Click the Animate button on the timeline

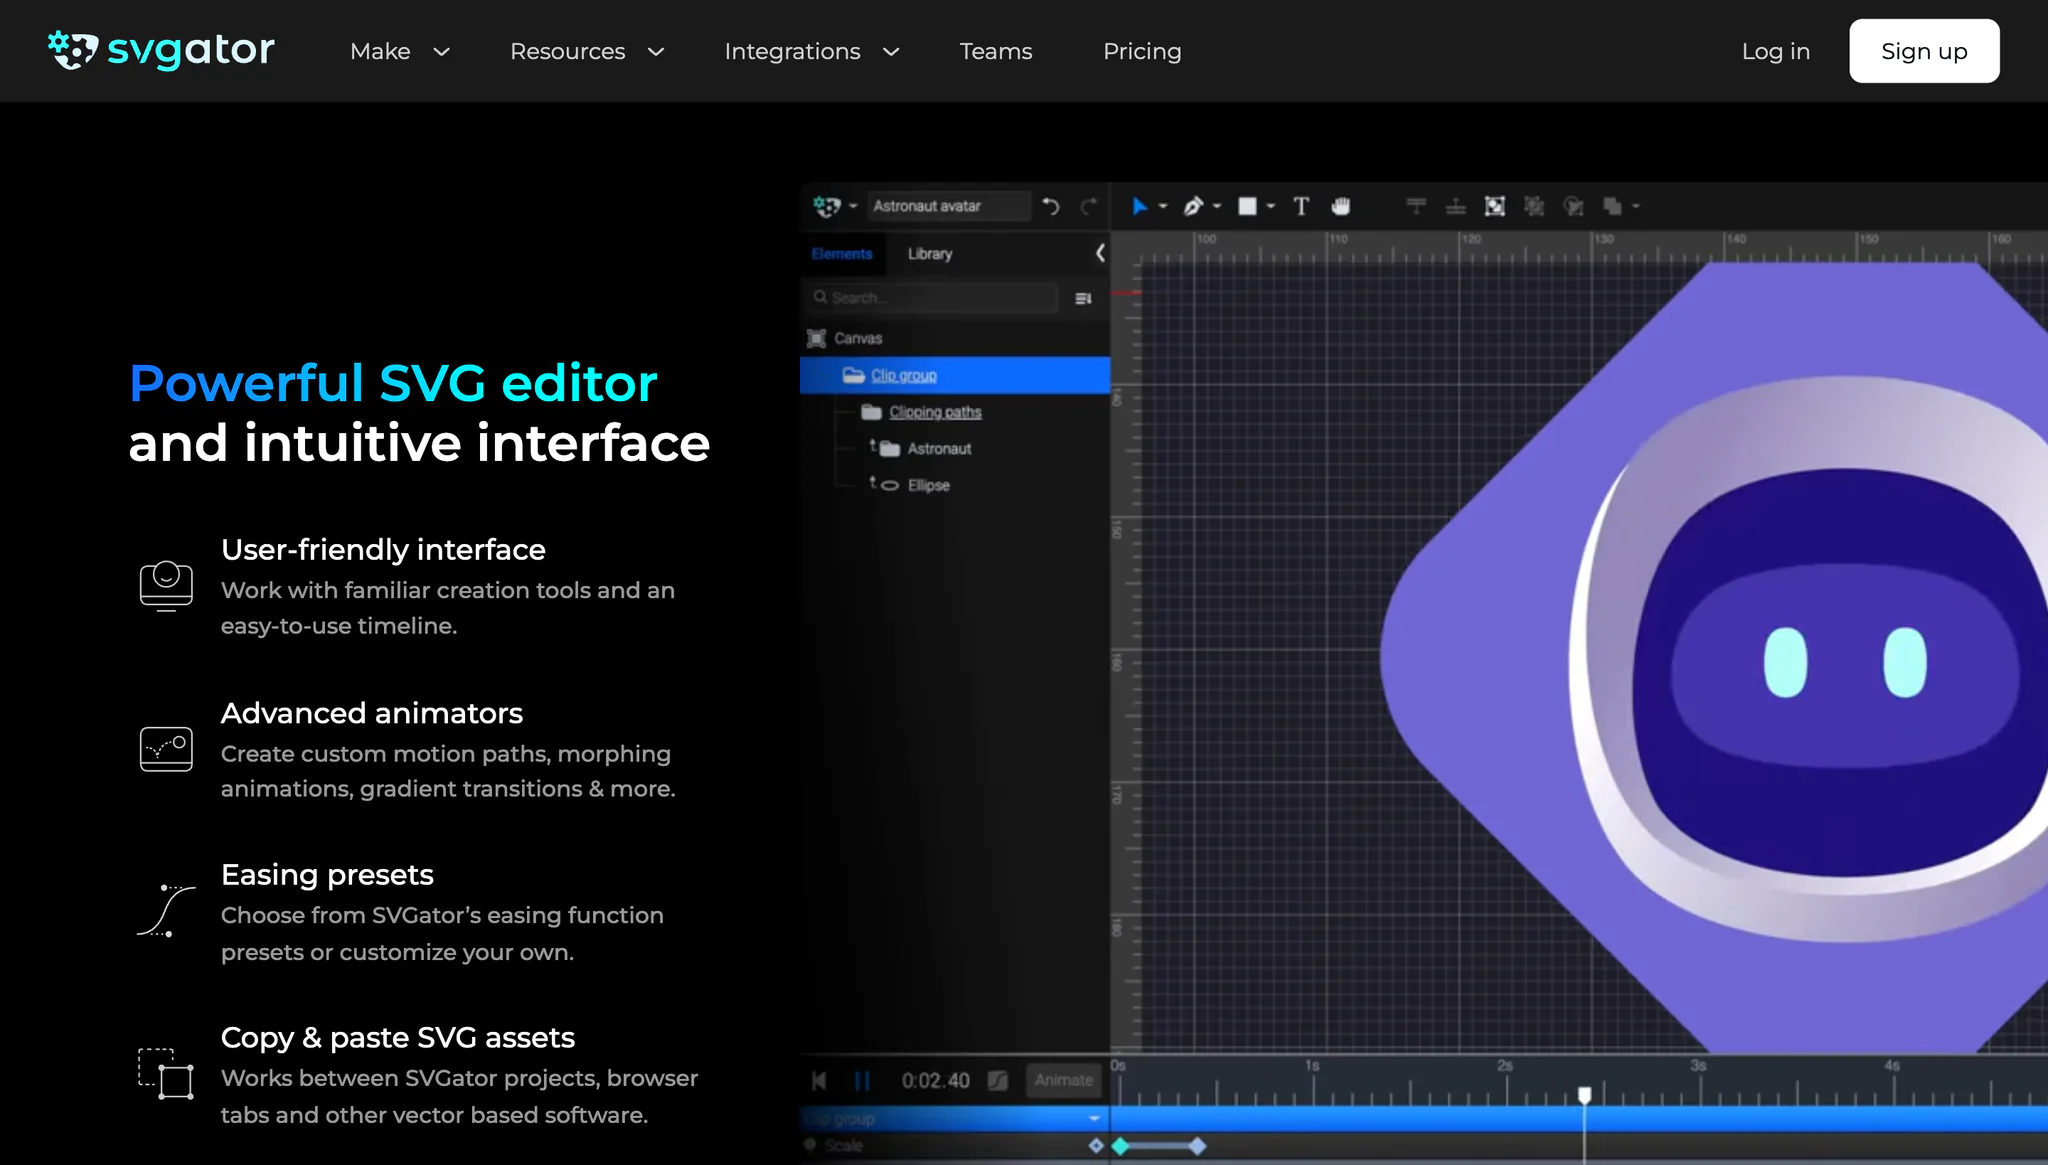(x=1064, y=1080)
